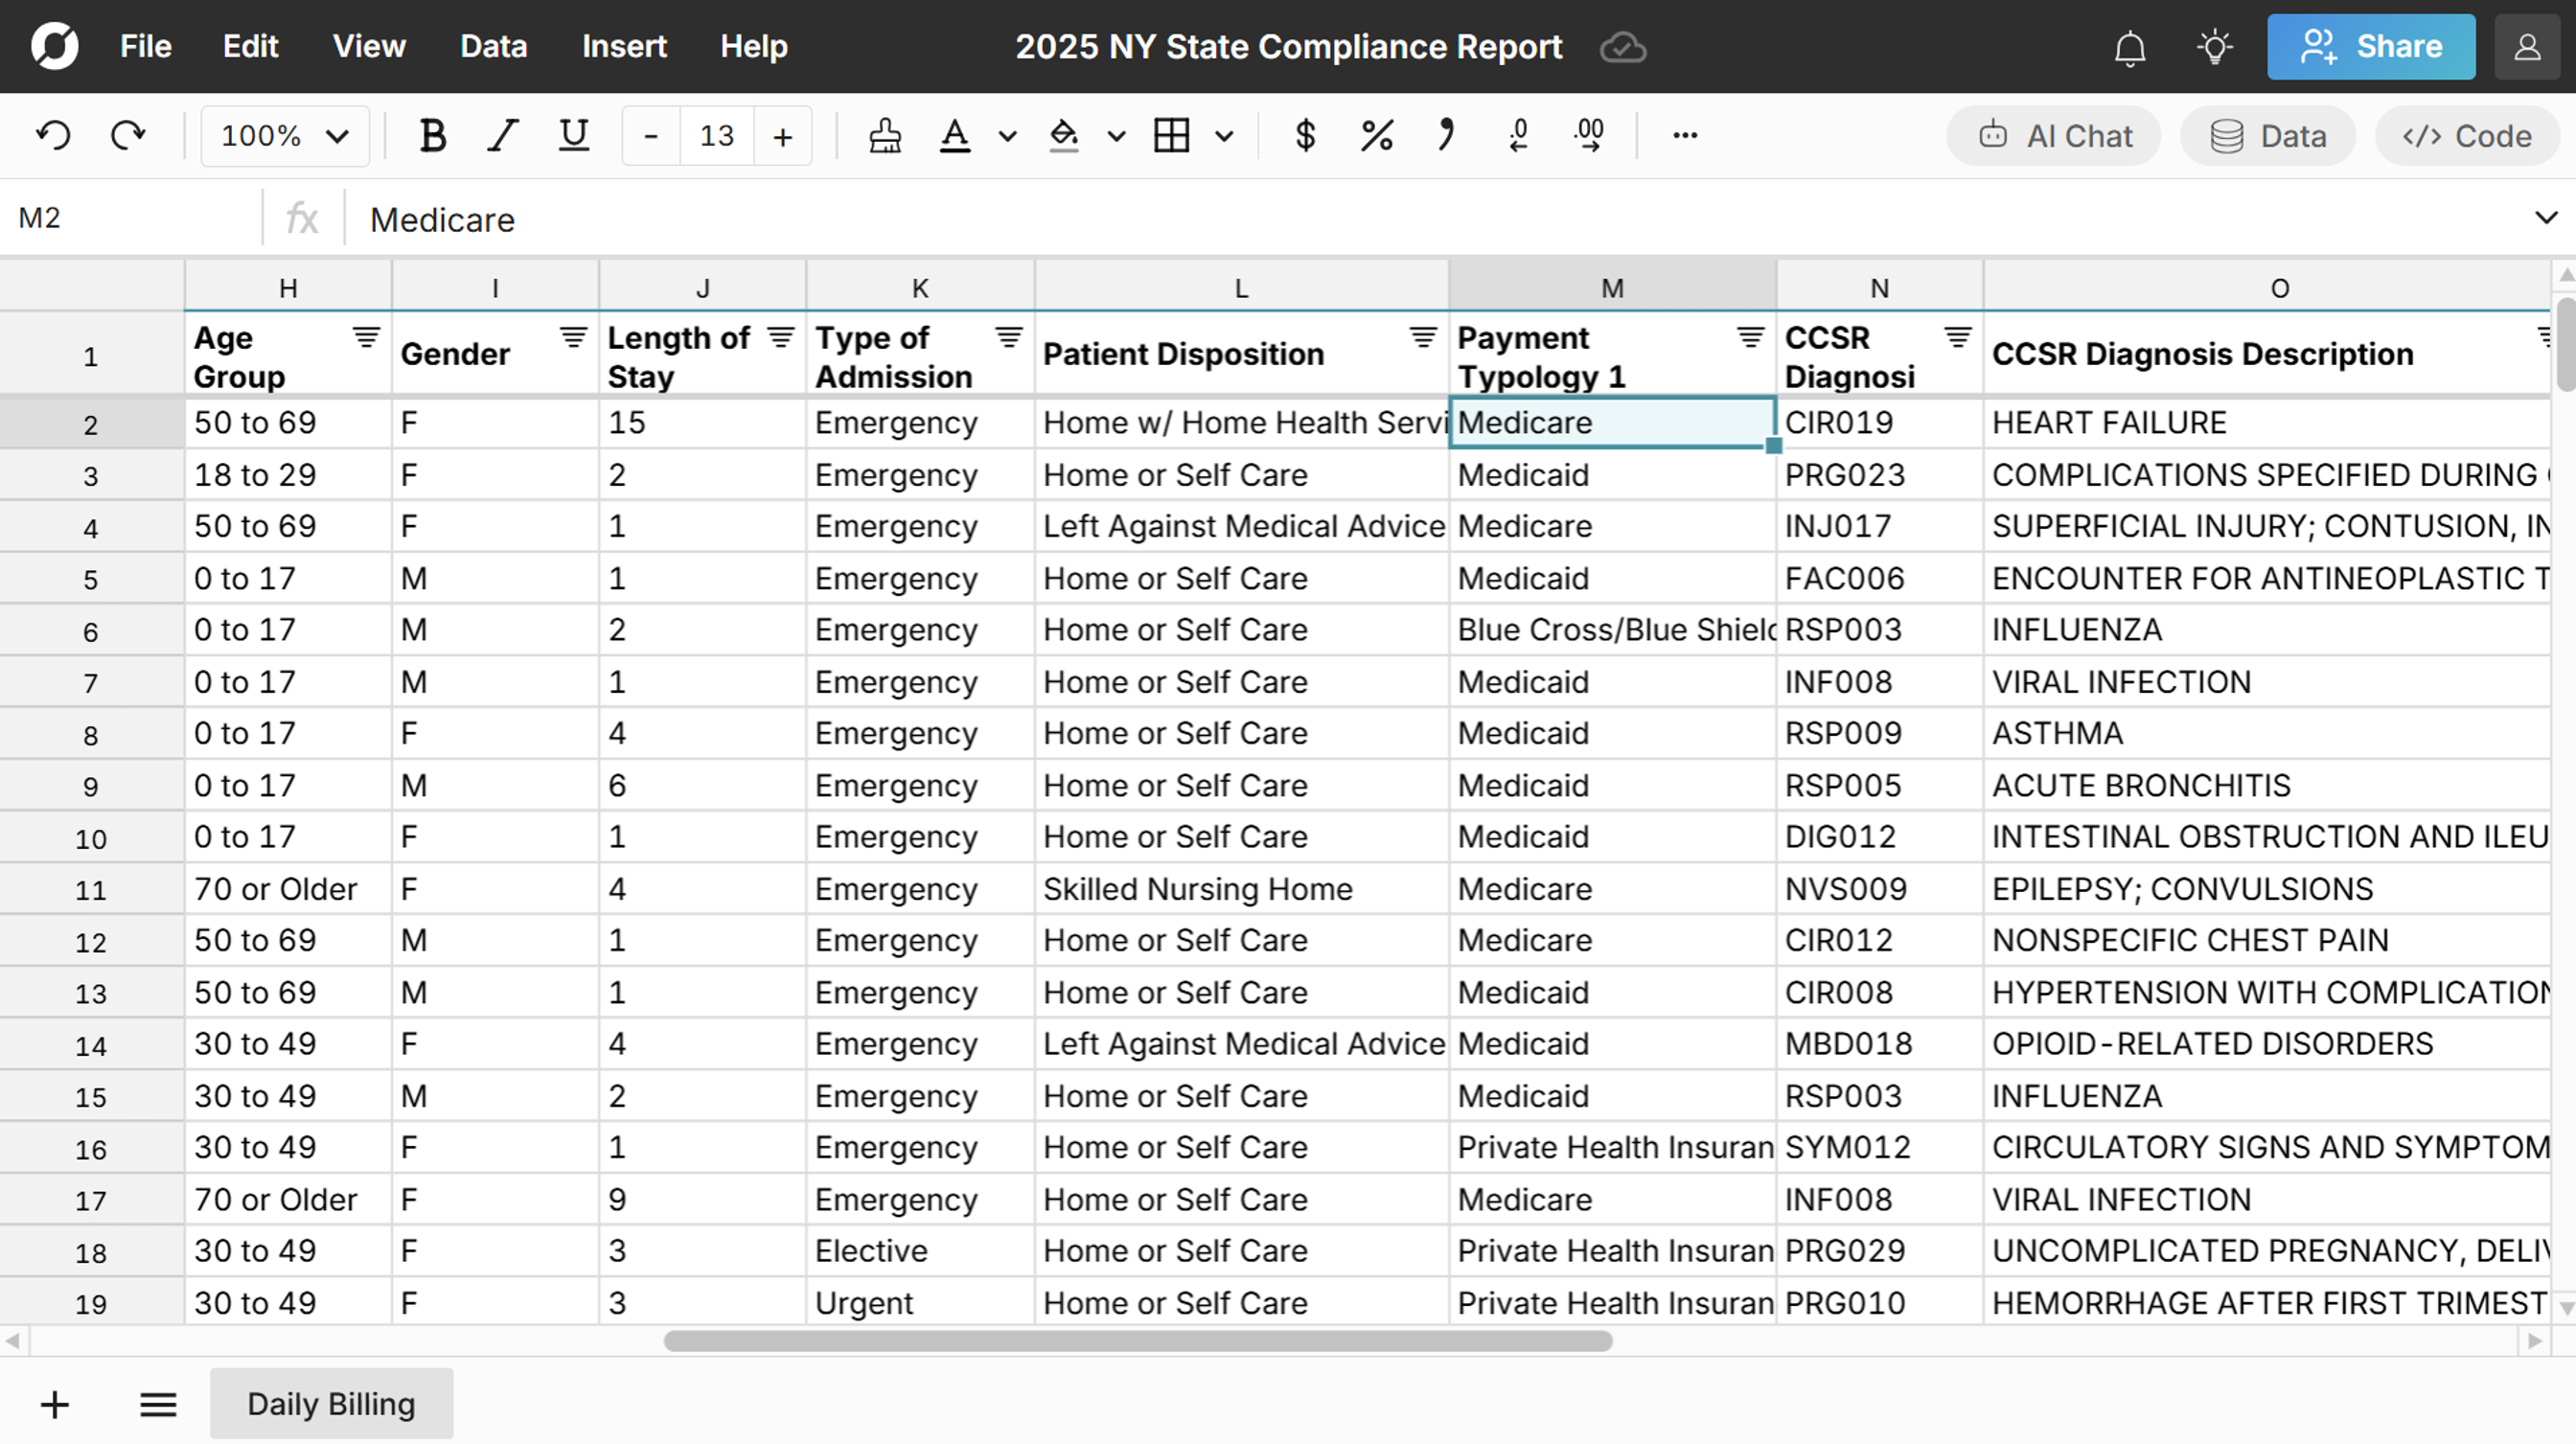Image resolution: width=2576 pixels, height=1444 pixels.
Task: Open the 100% zoom dropdown
Action: coord(284,135)
